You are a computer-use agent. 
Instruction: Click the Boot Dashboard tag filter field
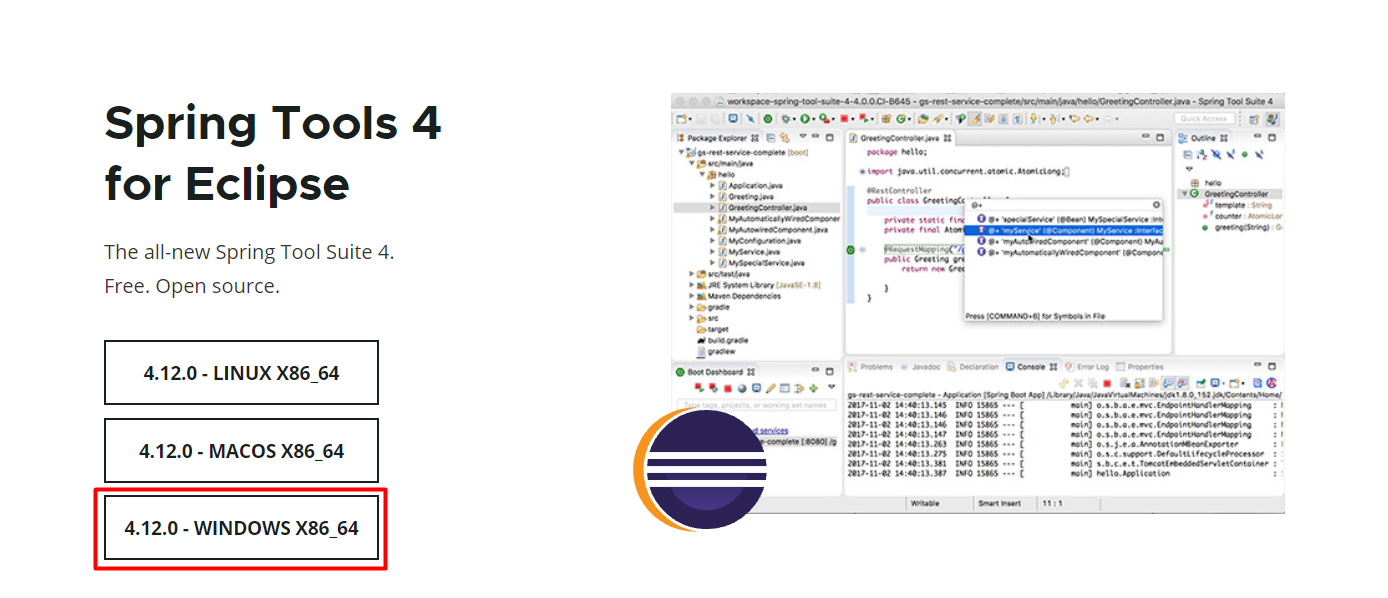757,405
